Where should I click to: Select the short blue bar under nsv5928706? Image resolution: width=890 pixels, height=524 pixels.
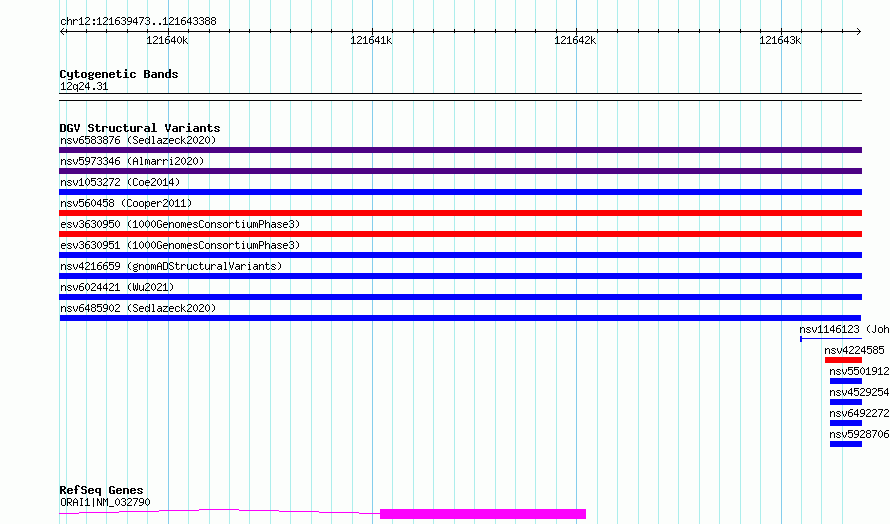846,444
